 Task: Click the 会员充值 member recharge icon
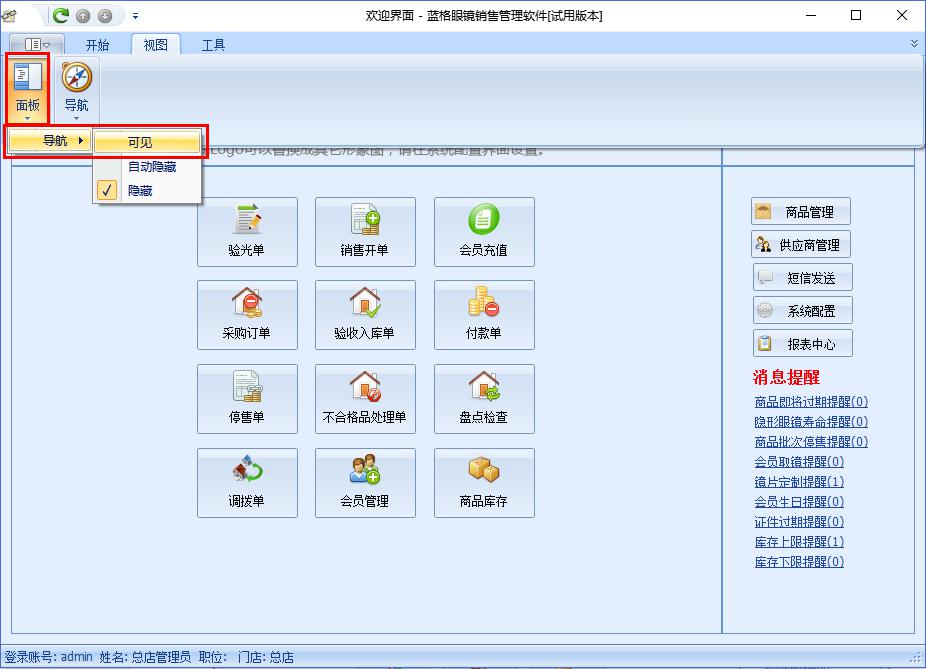(484, 232)
